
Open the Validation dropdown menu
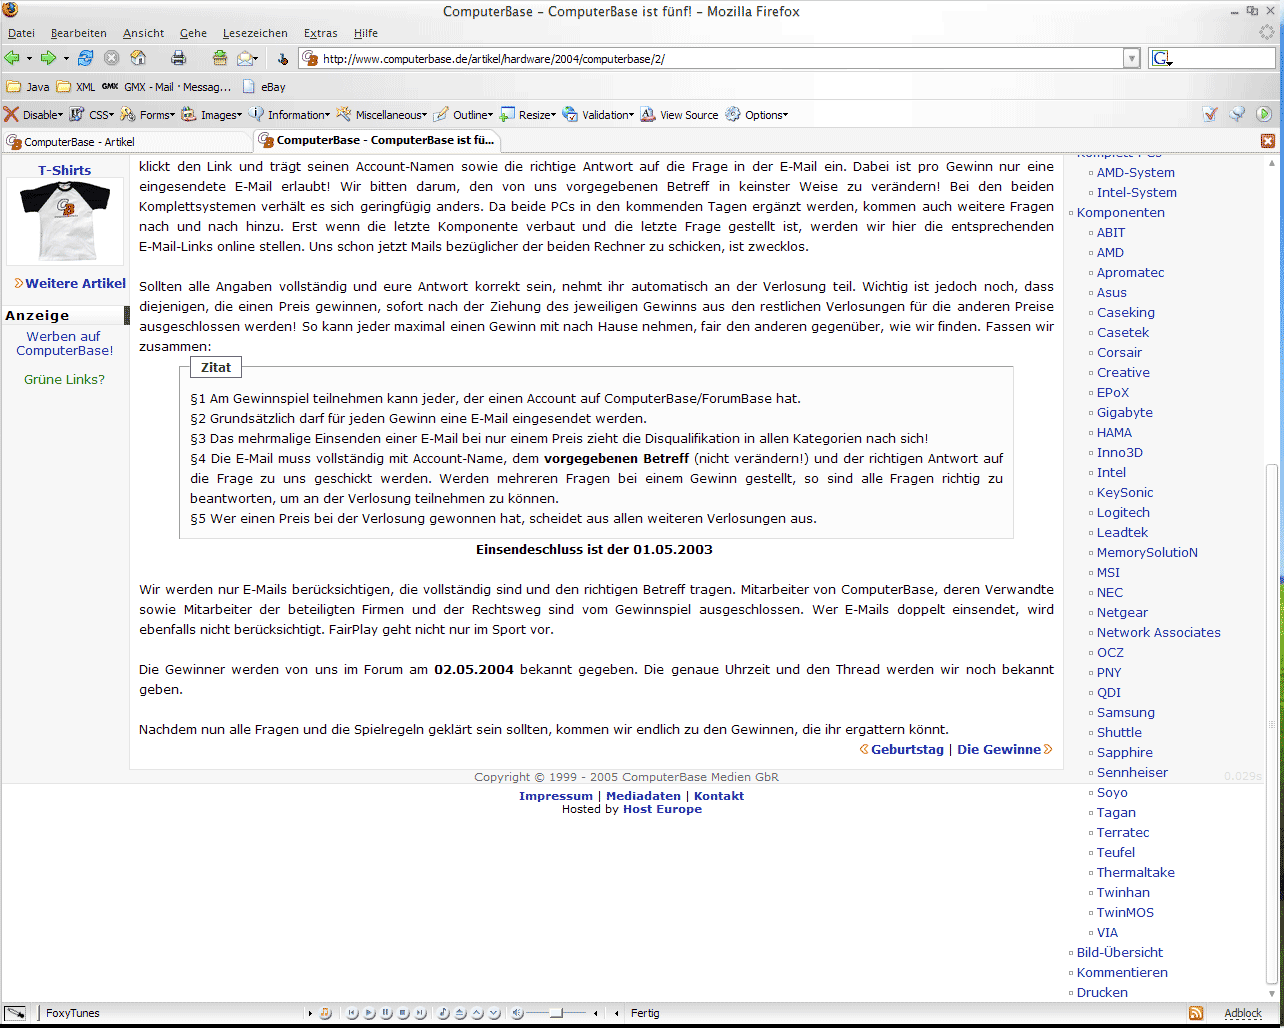598,115
